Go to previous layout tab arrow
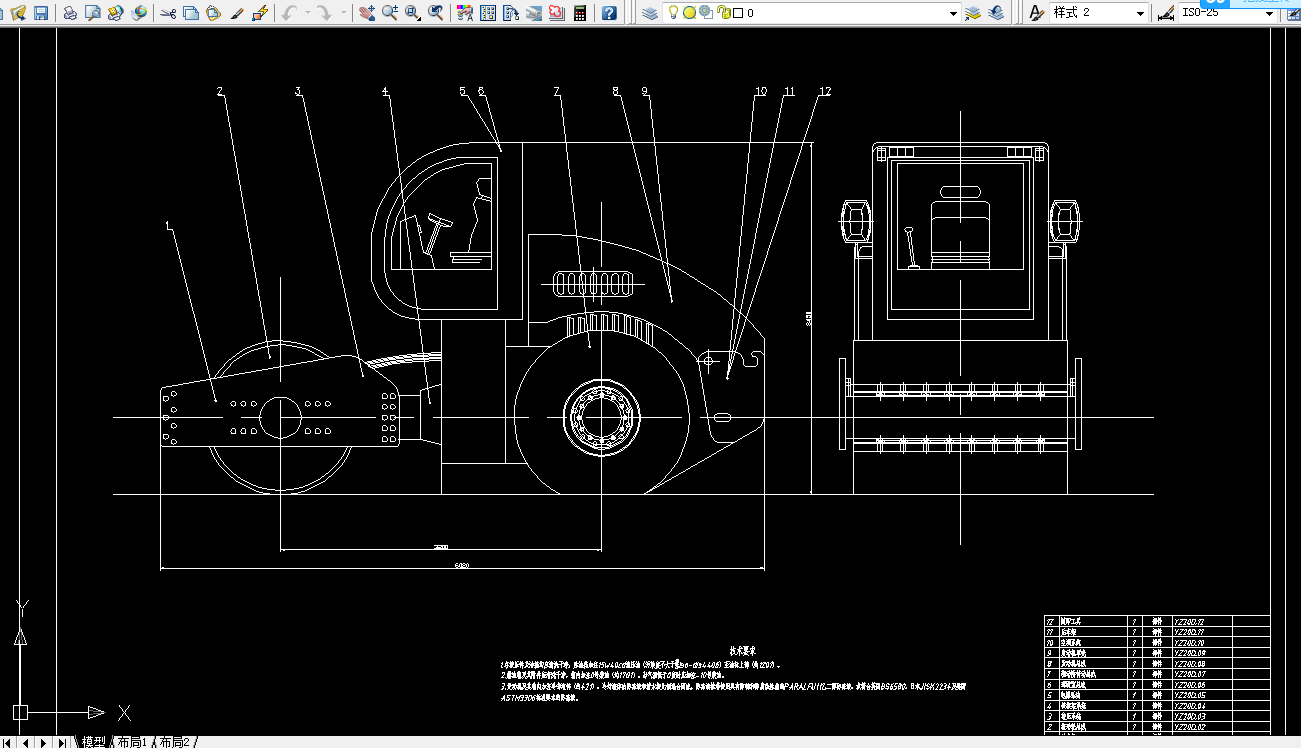 coord(26,742)
